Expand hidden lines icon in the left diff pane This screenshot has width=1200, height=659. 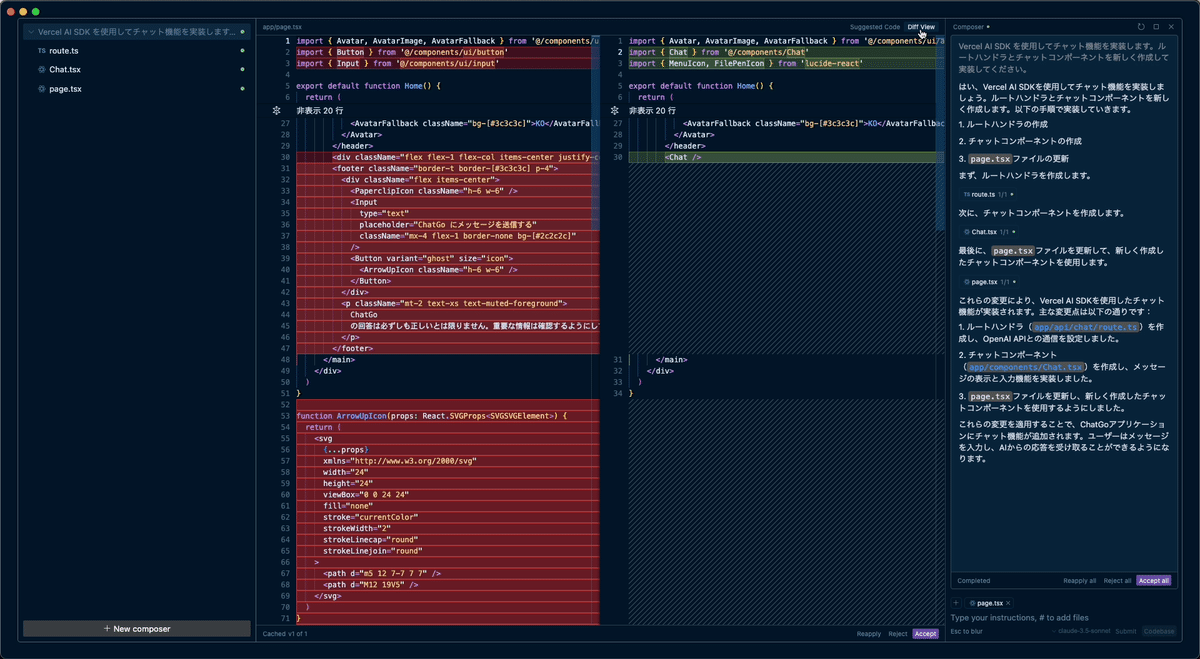pyautogui.click(x=276, y=110)
